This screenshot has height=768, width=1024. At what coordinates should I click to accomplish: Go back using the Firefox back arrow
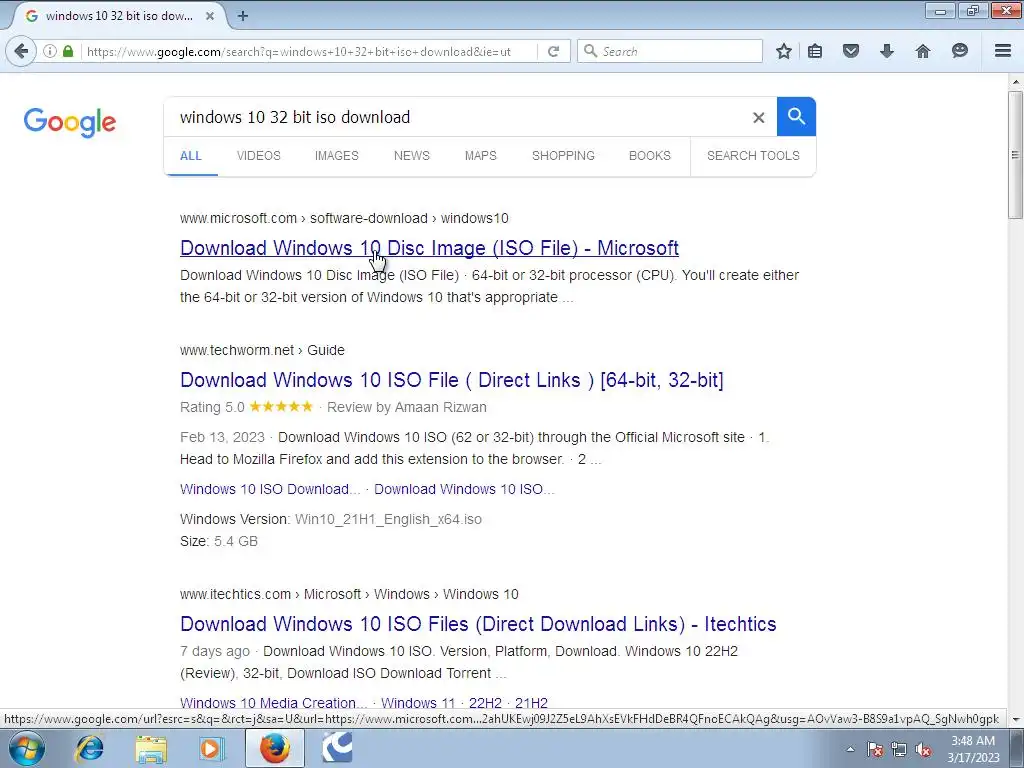tap(21, 51)
